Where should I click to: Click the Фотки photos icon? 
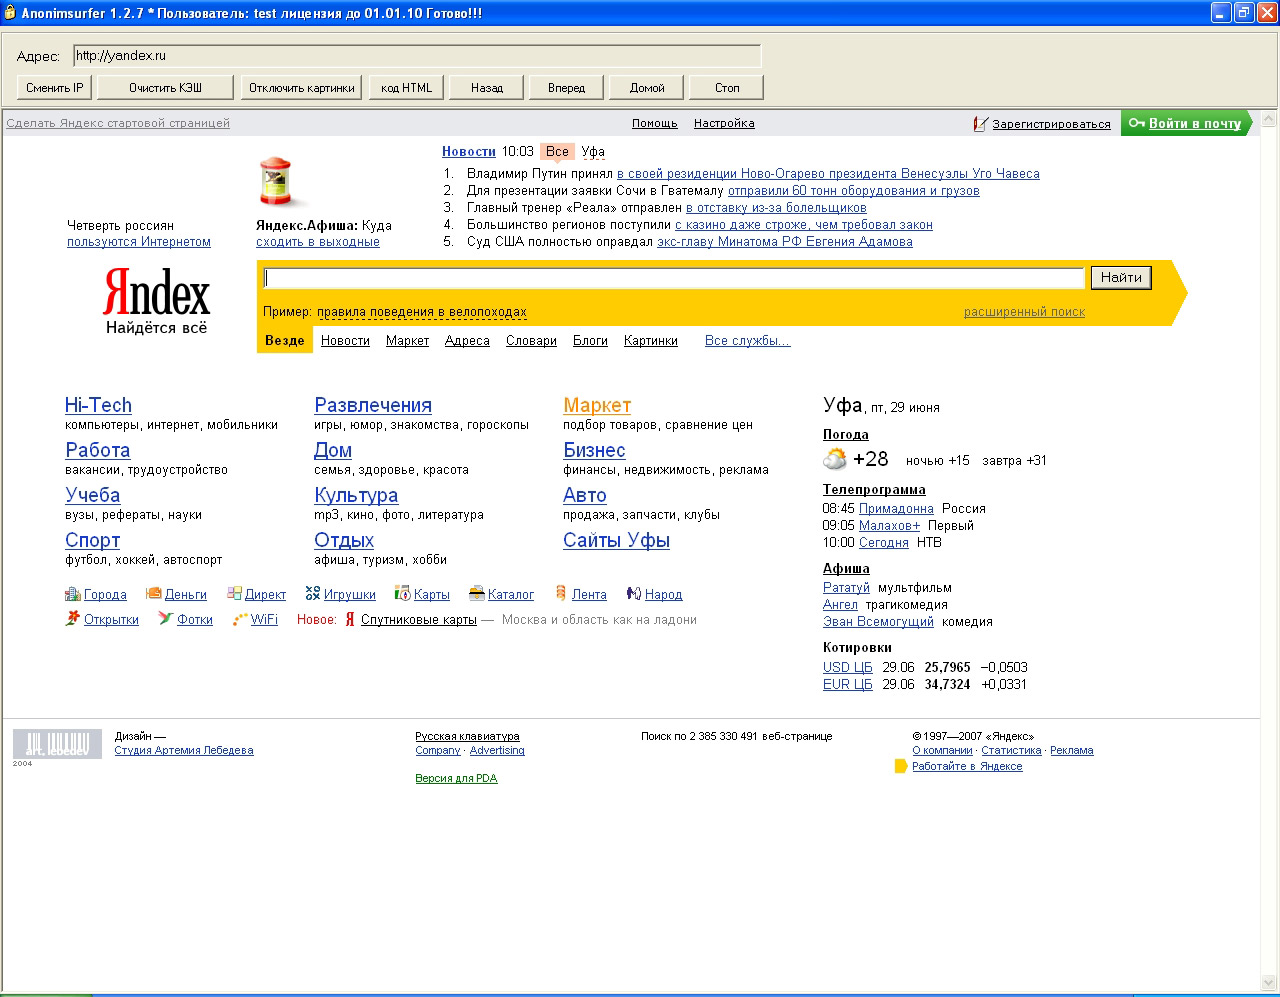click(165, 619)
